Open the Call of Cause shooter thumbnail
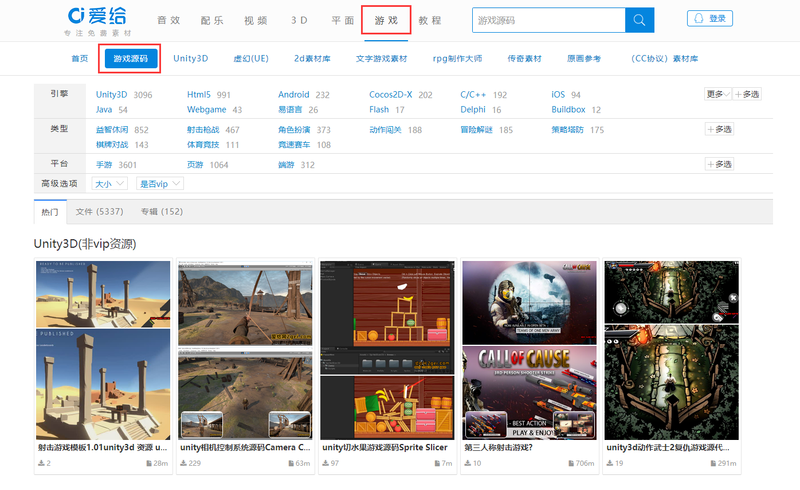The image size is (800, 490). point(530,350)
